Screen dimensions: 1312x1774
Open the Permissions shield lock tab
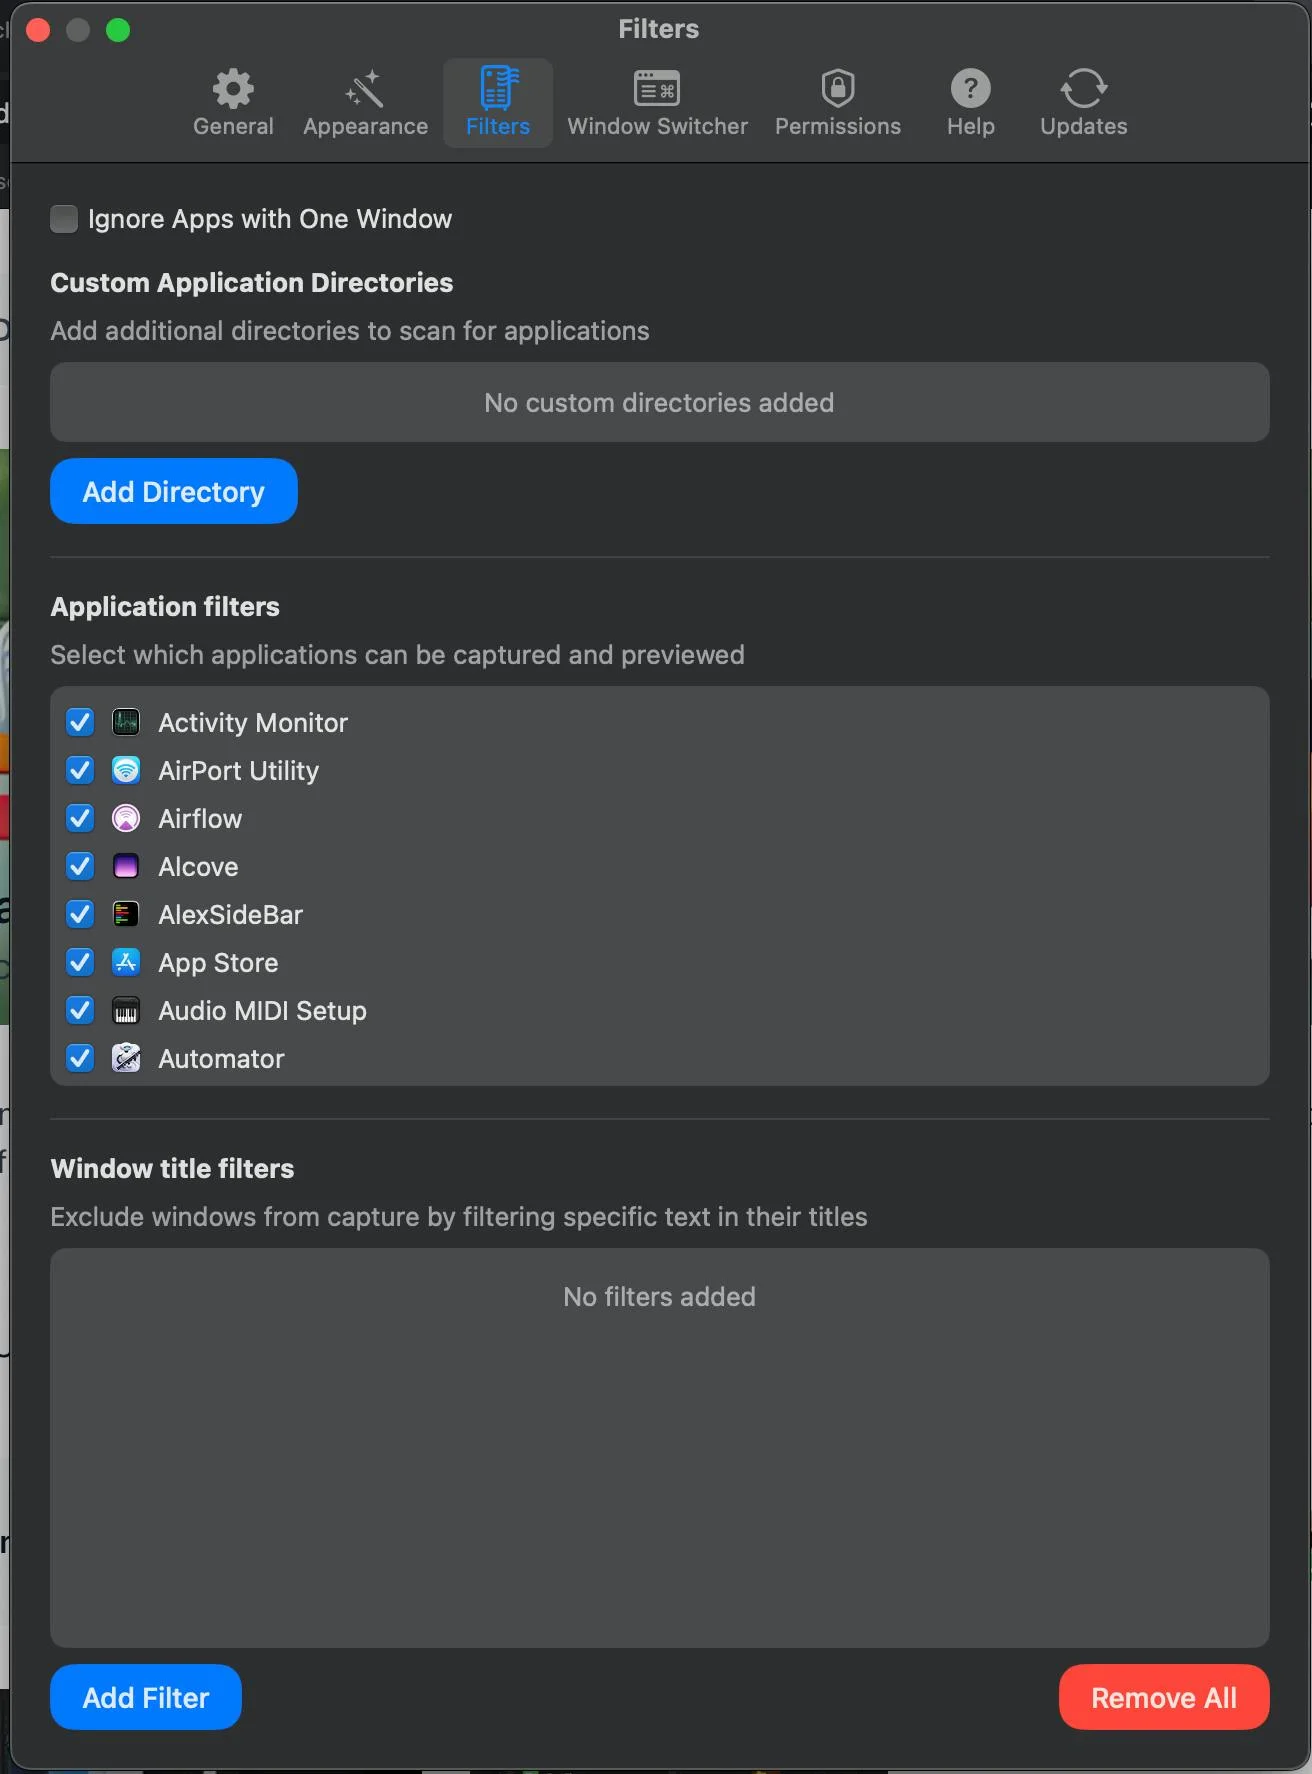(x=838, y=103)
